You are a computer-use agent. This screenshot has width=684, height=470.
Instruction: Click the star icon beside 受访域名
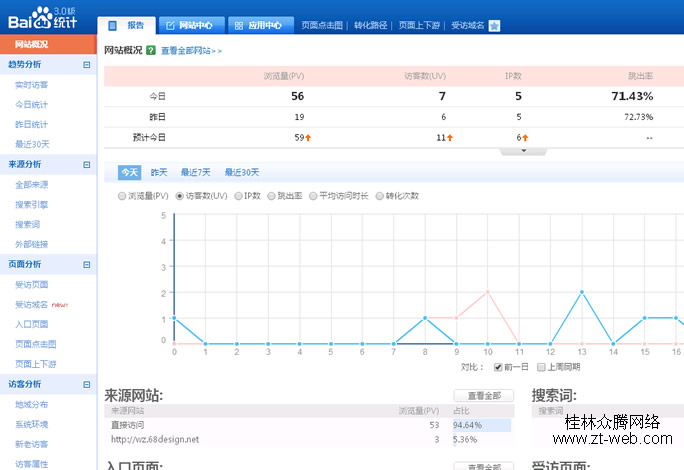(x=494, y=26)
